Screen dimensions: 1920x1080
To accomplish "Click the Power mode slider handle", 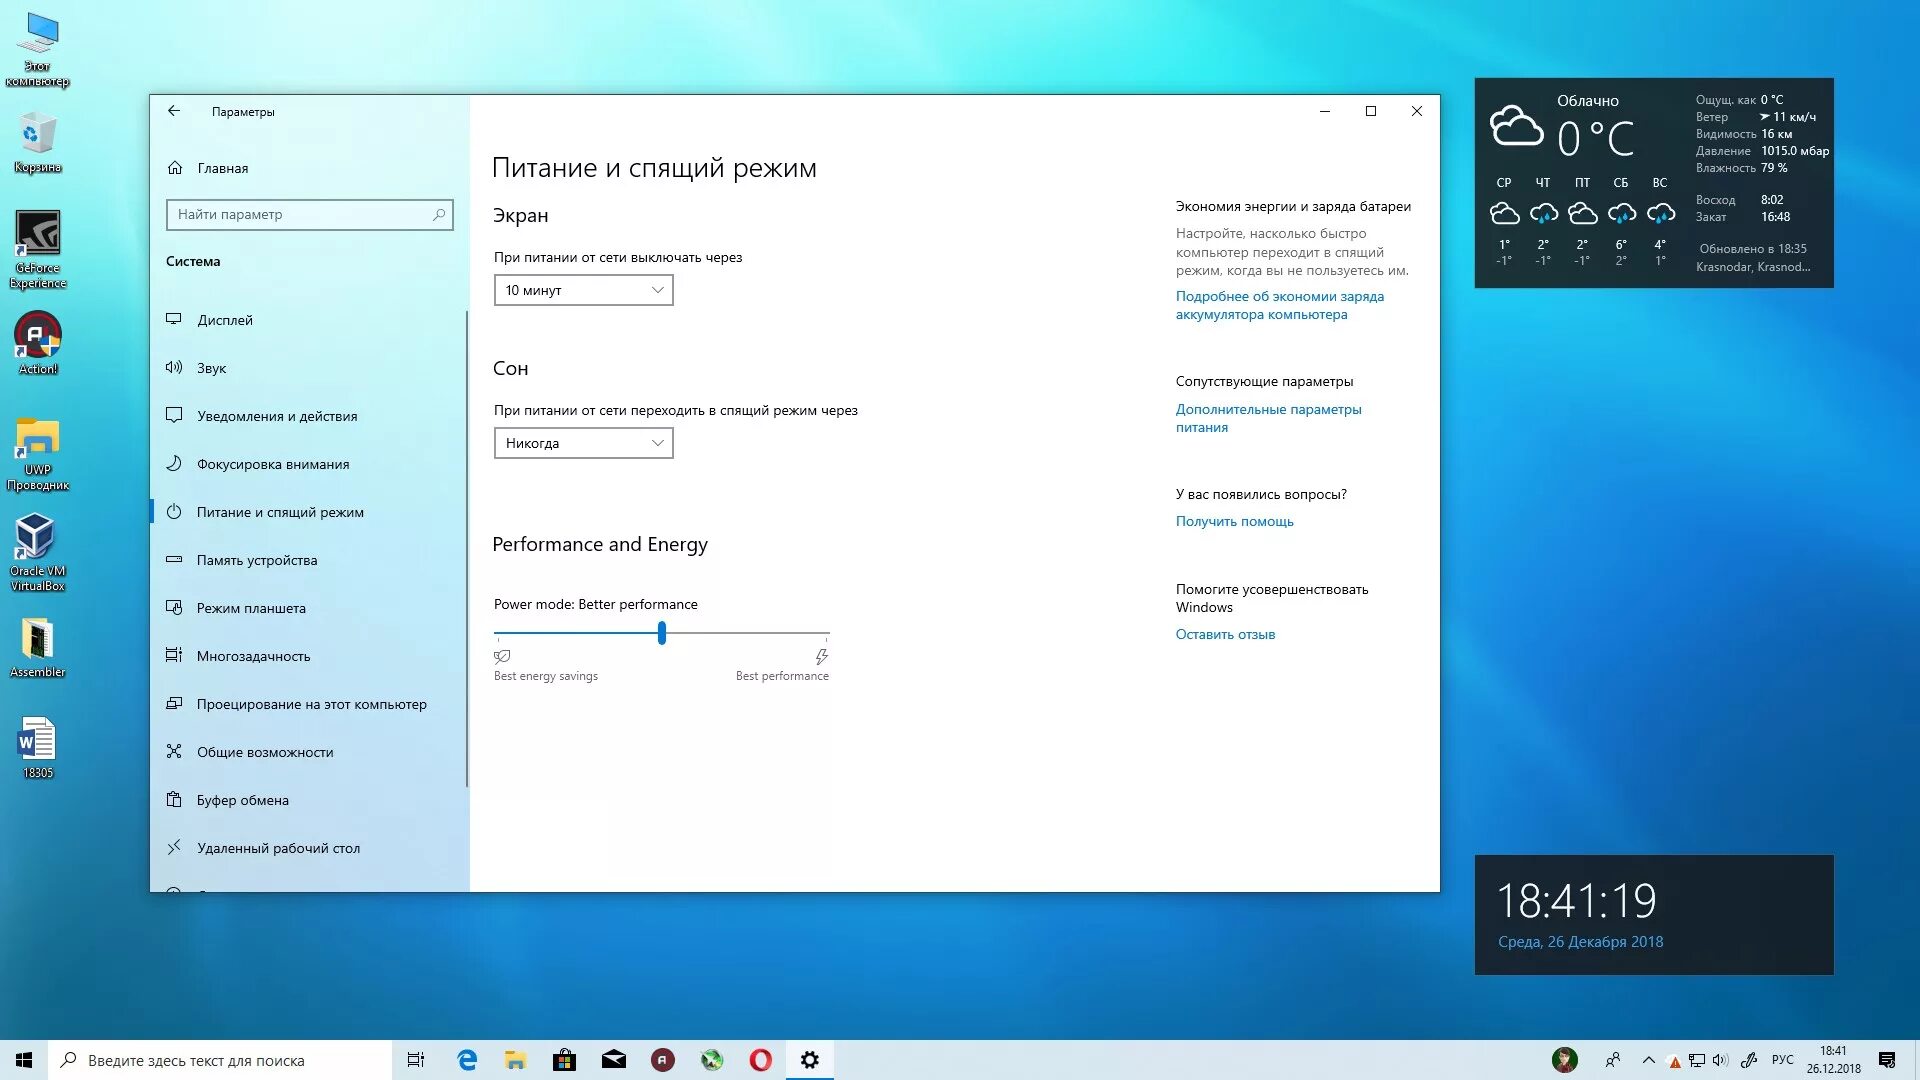I will tap(662, 633).
